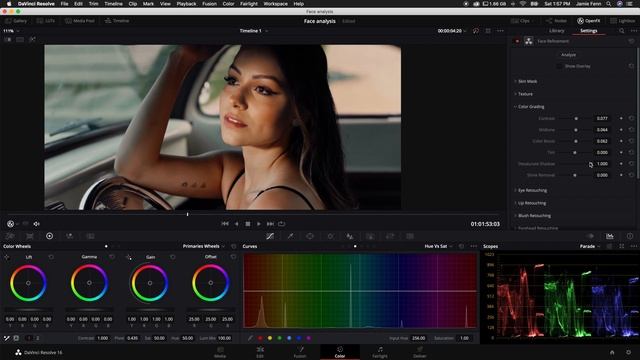Mute the viewer audio speaker icon
Viewport: 640px width, 360px height.
coord(36,224)
